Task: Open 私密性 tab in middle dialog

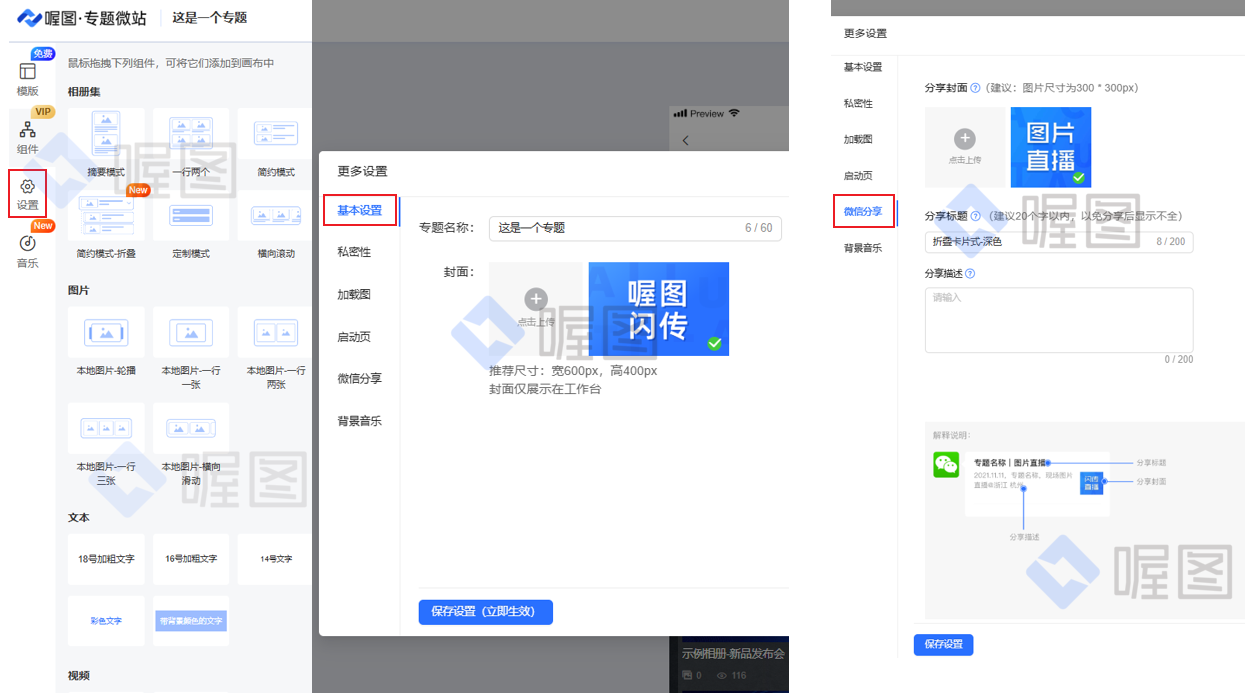Action: pyautogui.click(x=354, y=252)
